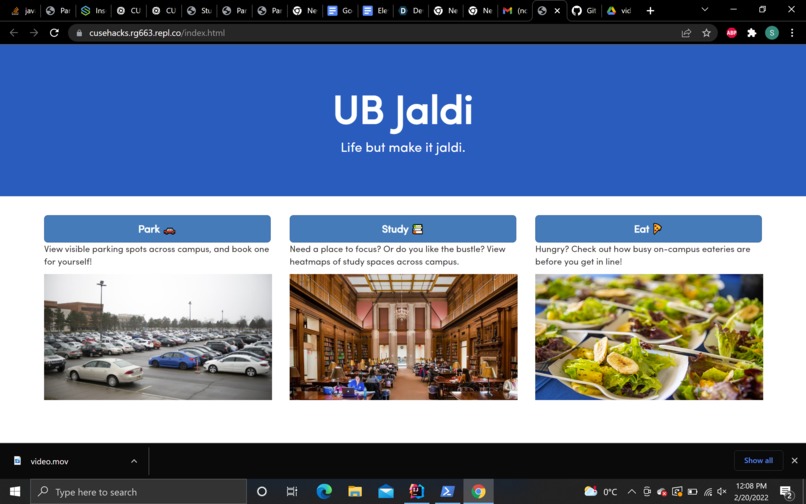This screenshot has height=504, width=806.
Task: Click the 'Life but make it jaldi.' tagline
Action: point(403,148)
